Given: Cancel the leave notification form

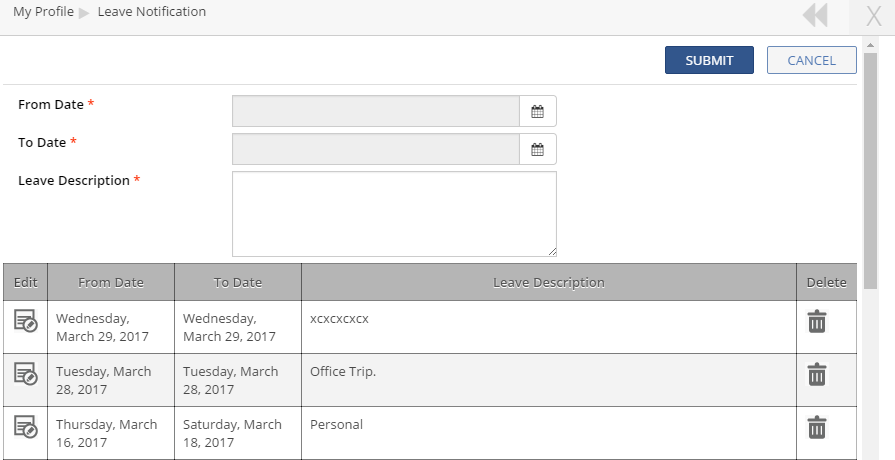Looking at the screenshot, I should pyautogui.click(x=811, y=60).
